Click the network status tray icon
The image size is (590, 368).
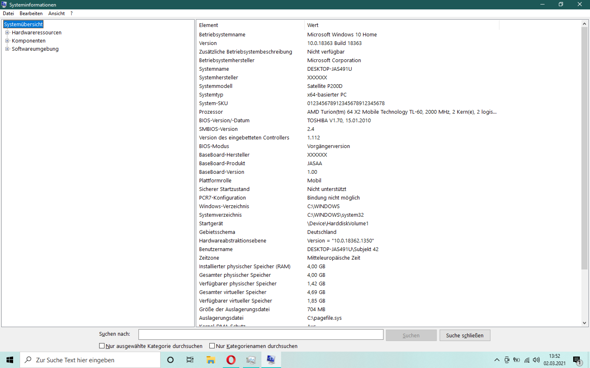[x=526, y=360]
